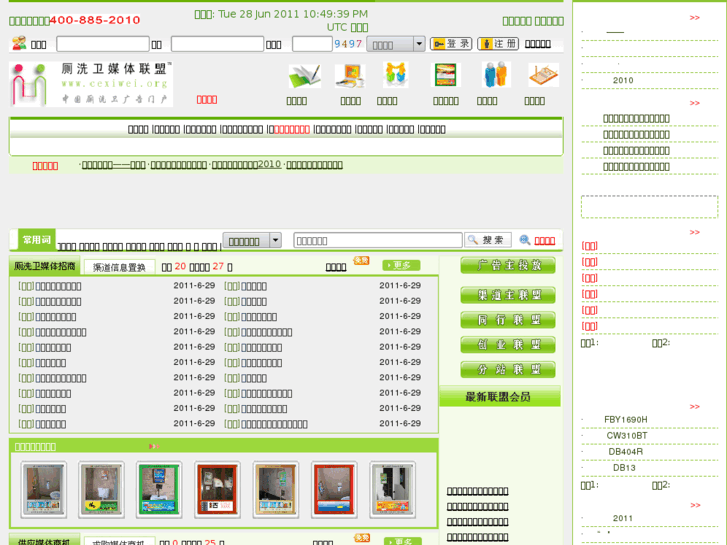This screenshot has height=545, width=727.
Task: Open the search category dropdown
Action: coord(252,241)
